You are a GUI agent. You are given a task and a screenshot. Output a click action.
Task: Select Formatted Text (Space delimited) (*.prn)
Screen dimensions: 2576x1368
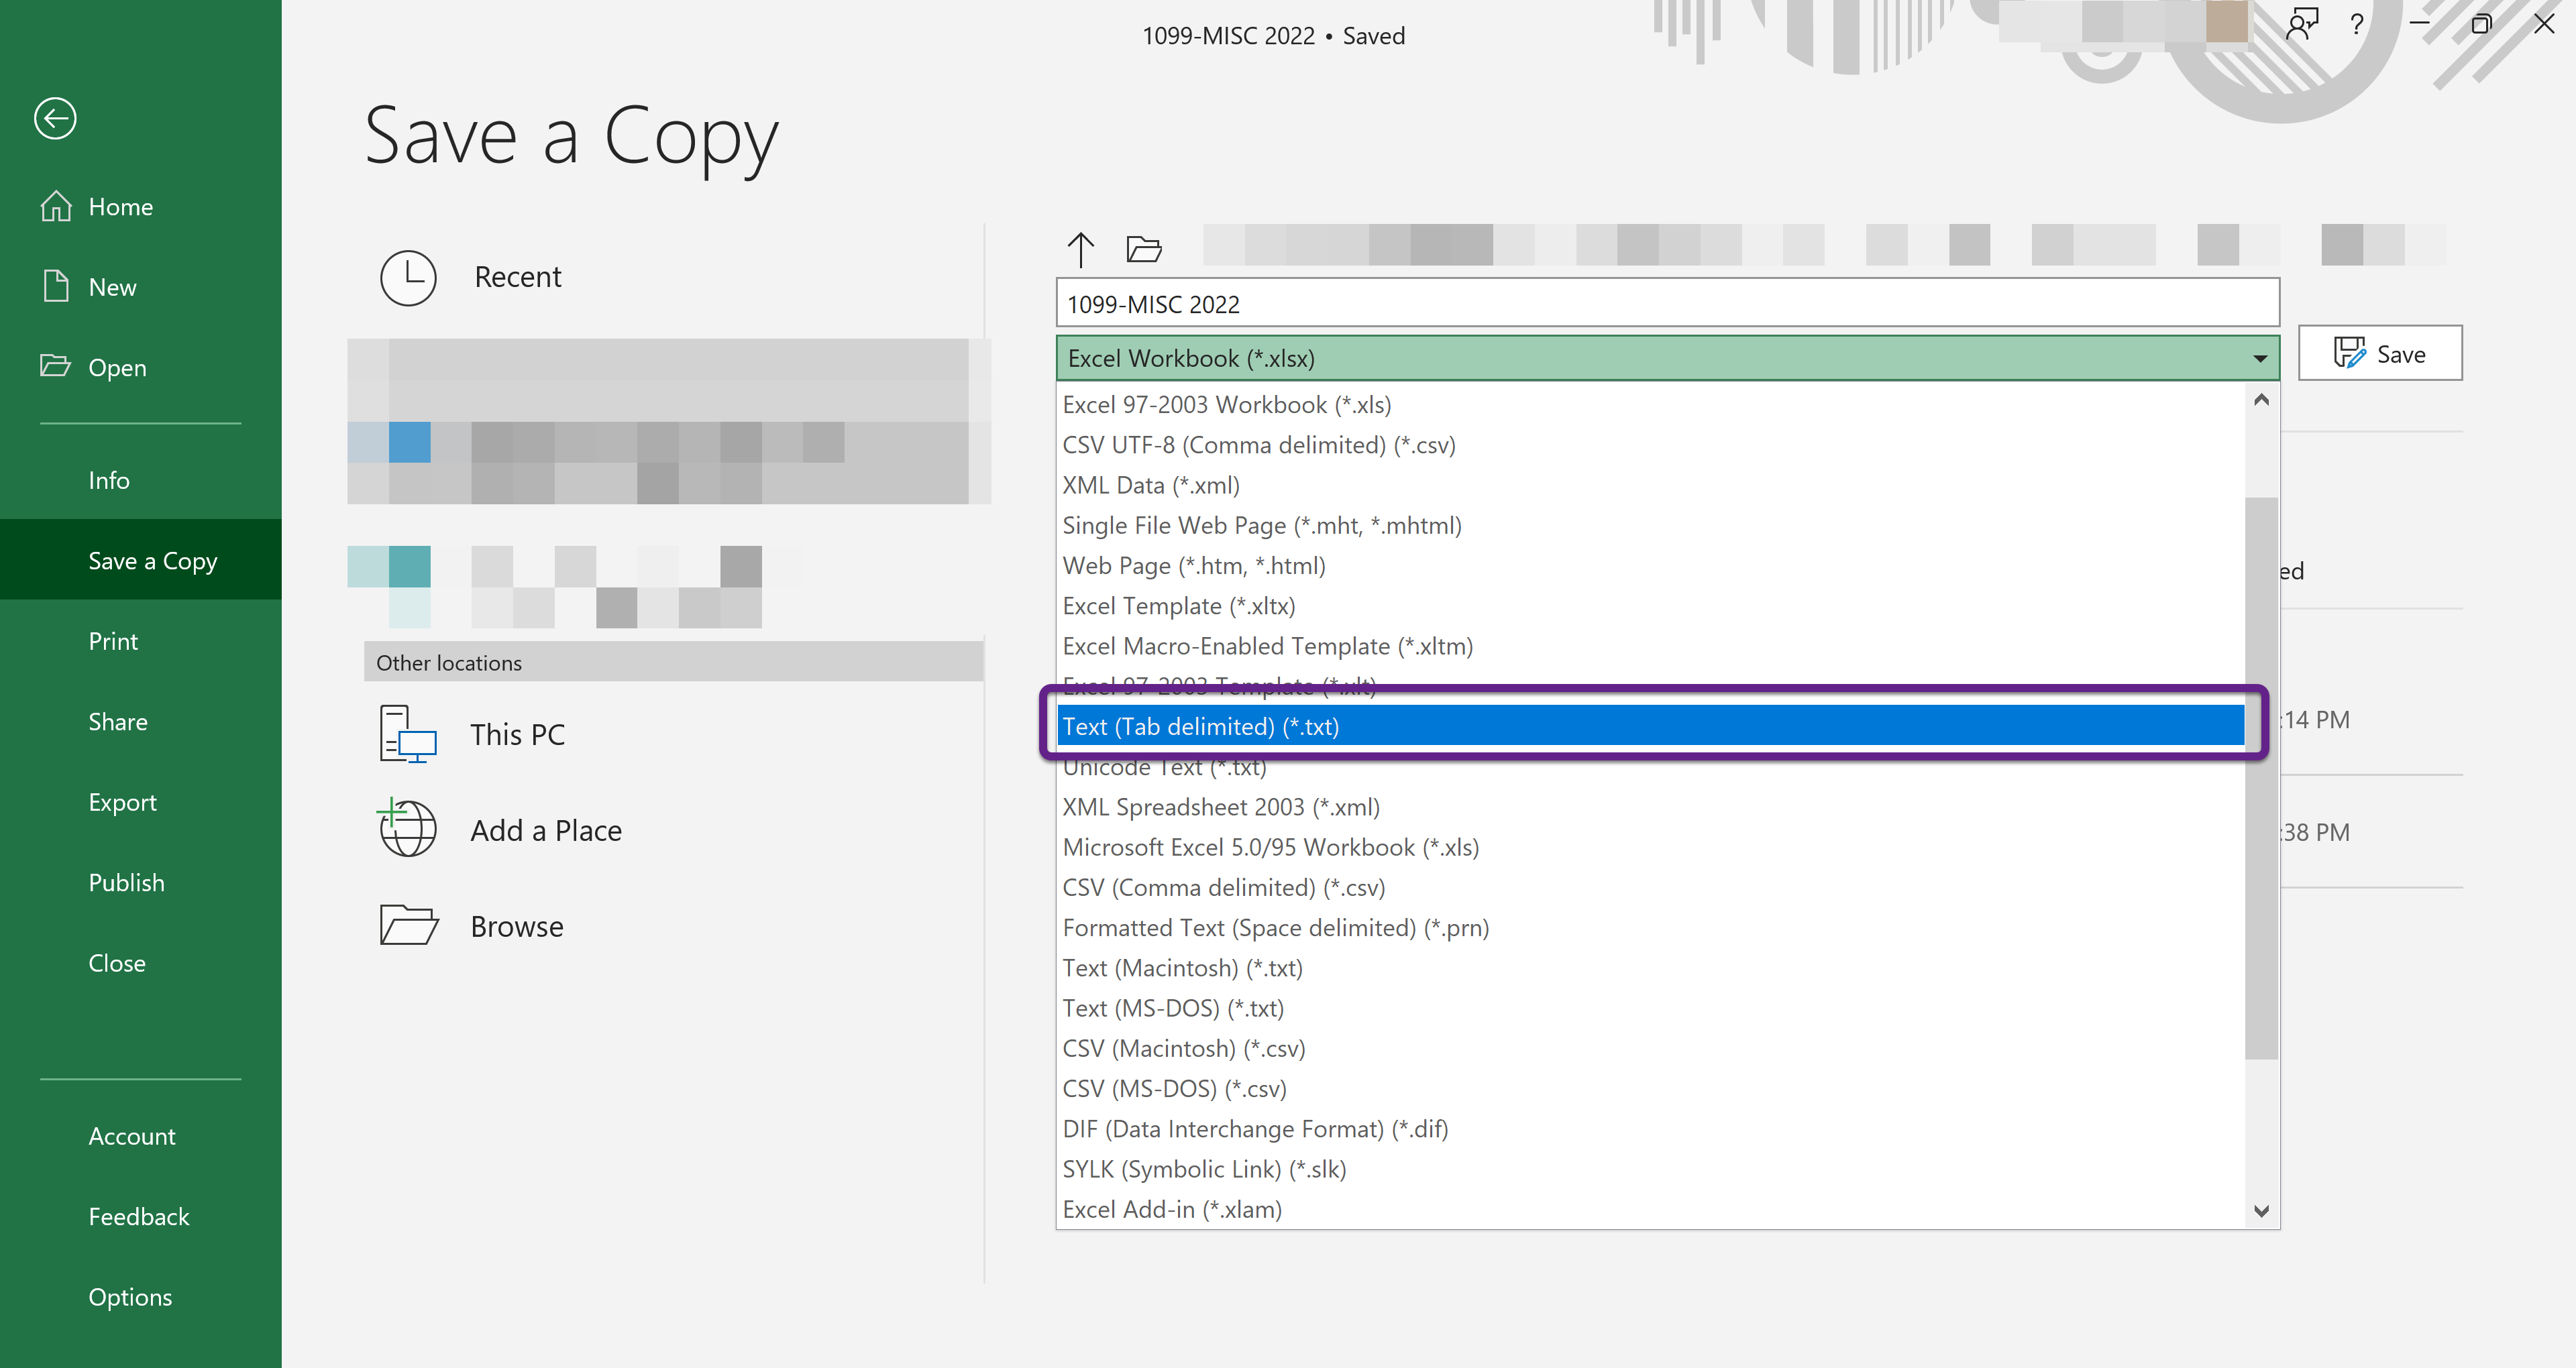tap(1275, 927)
